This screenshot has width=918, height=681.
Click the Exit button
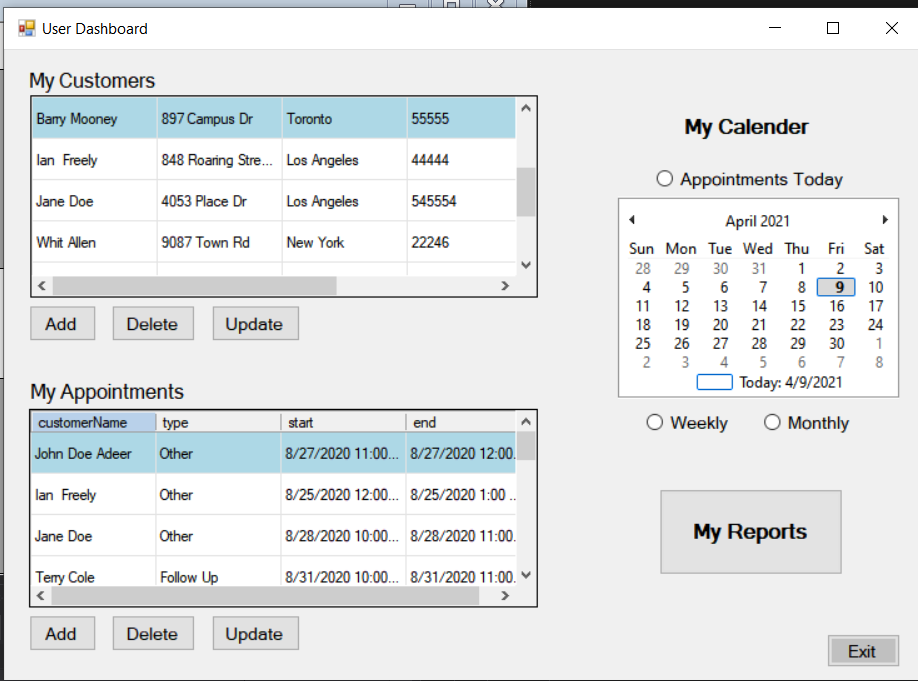point(863,651)
